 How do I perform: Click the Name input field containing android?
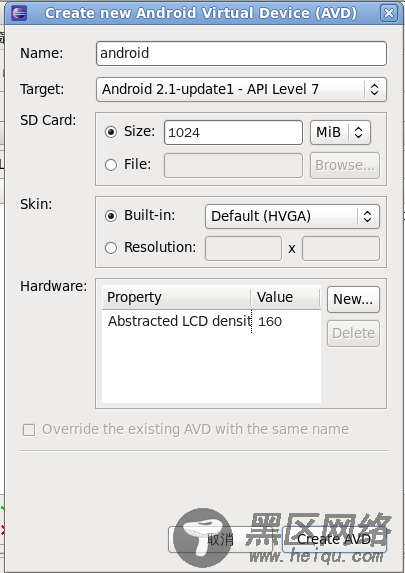tap(241, 53)
